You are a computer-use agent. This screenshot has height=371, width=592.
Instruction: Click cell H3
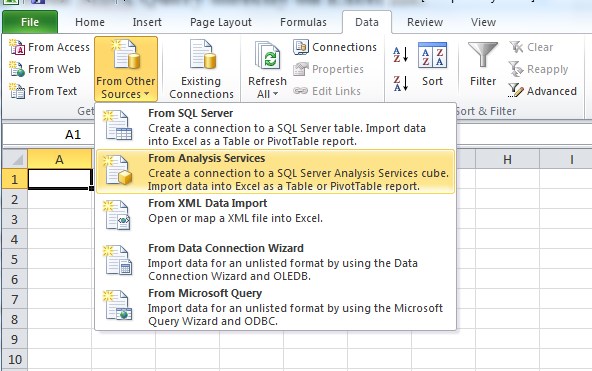(x=507, y=219)
